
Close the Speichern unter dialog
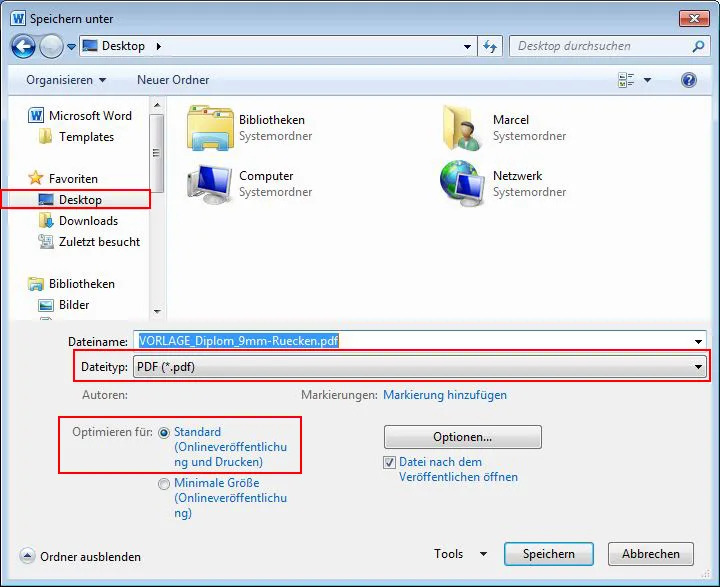(x=694, y=18)
